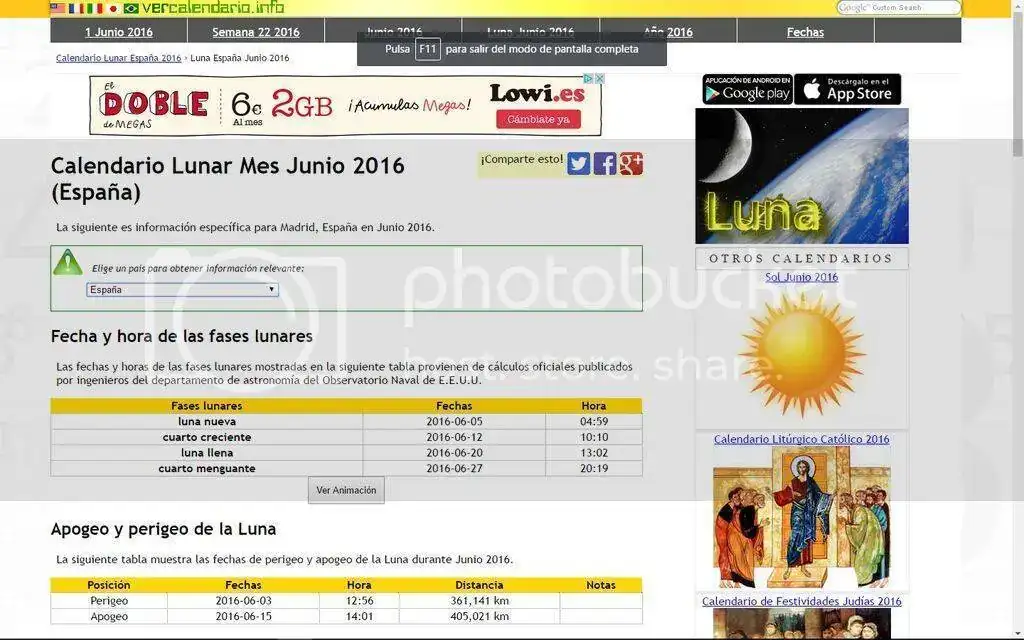Follow "Calendario Lunar España 2016" breadcrumb link

coord(118,58)
